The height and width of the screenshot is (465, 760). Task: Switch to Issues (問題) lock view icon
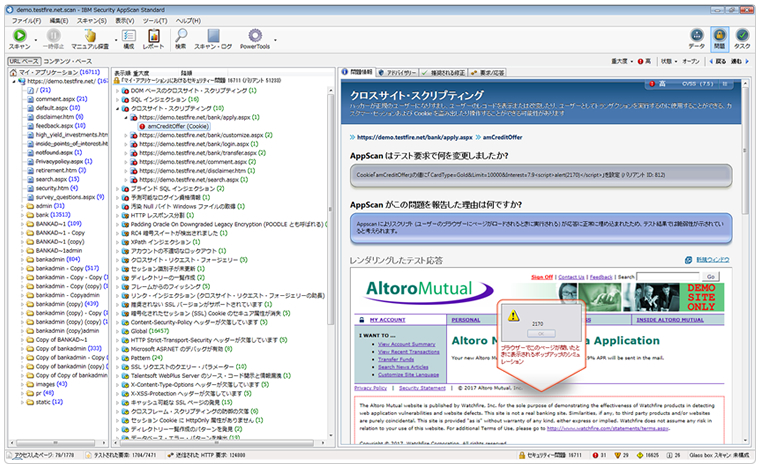(719, 35)
